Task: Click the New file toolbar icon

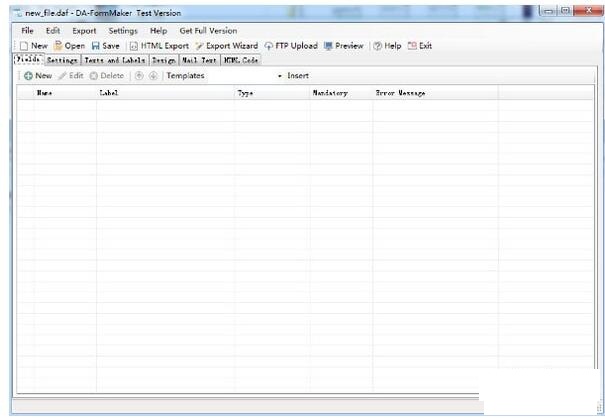Action: 34,46
